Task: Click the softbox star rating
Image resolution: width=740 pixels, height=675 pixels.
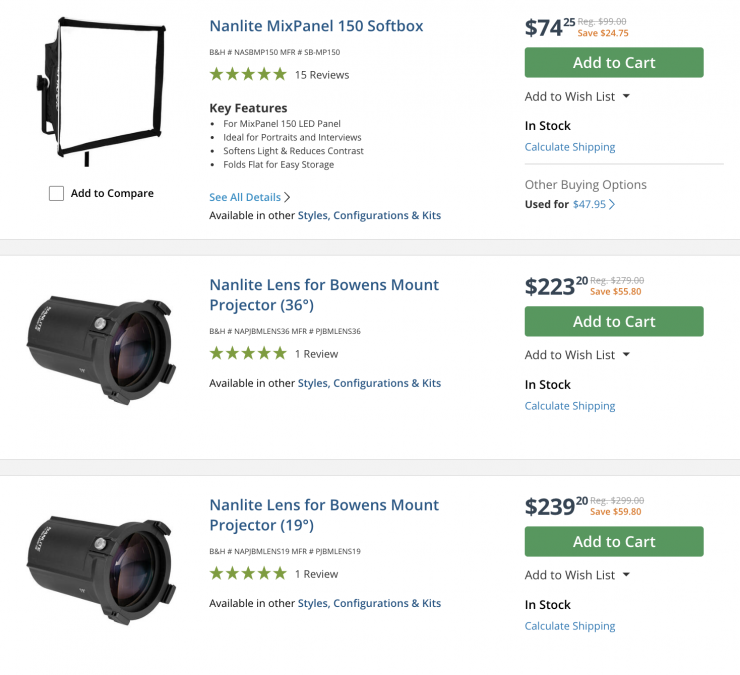Action: pos(247,75)
